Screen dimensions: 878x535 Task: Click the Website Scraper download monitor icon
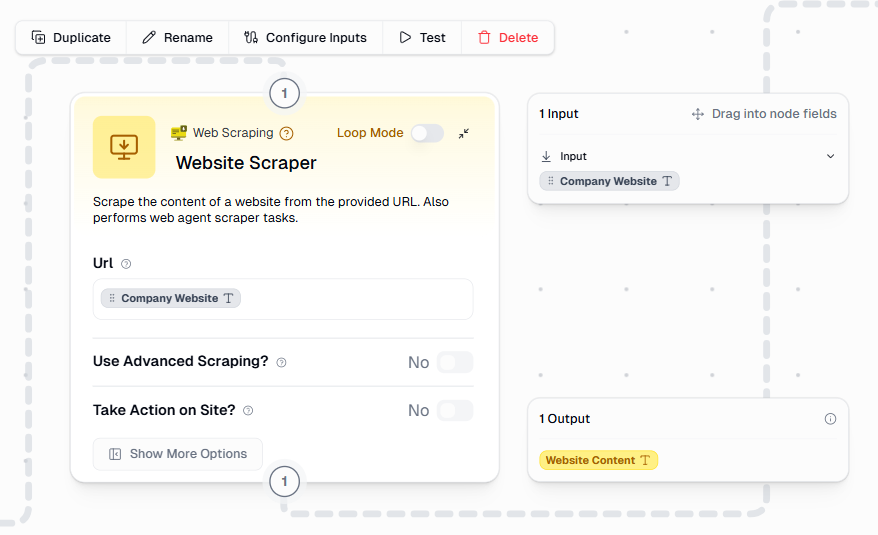(x=124, y=147)
